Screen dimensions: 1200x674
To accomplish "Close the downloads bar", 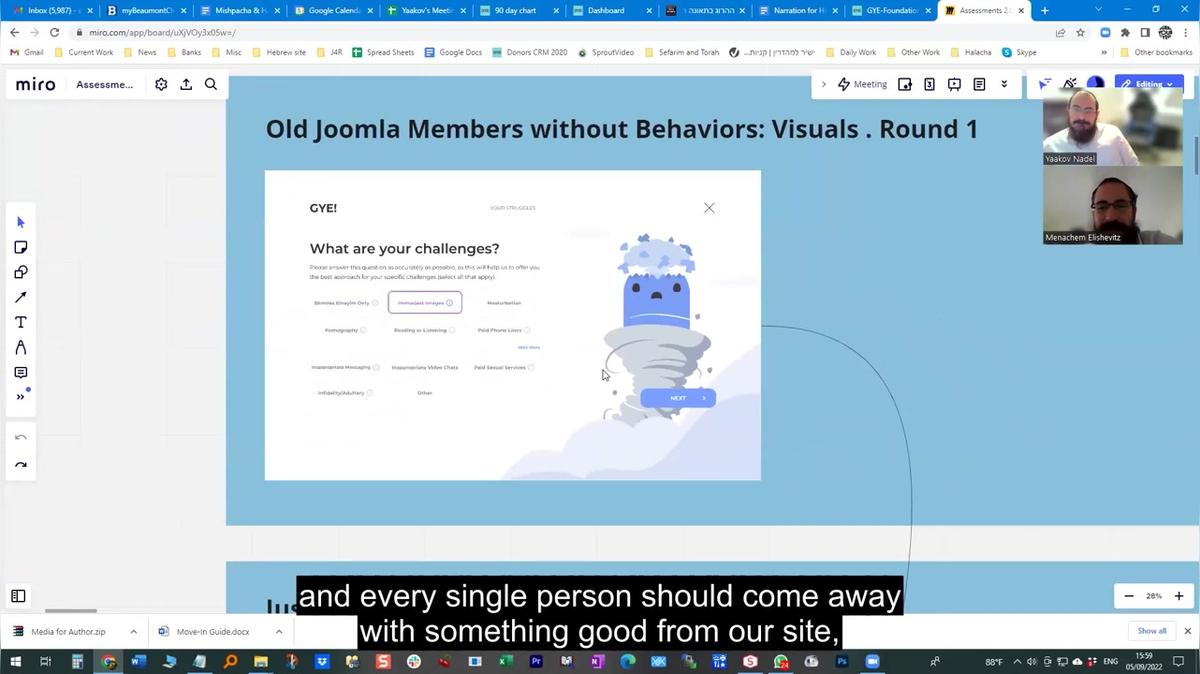I will coord(1188,631).
